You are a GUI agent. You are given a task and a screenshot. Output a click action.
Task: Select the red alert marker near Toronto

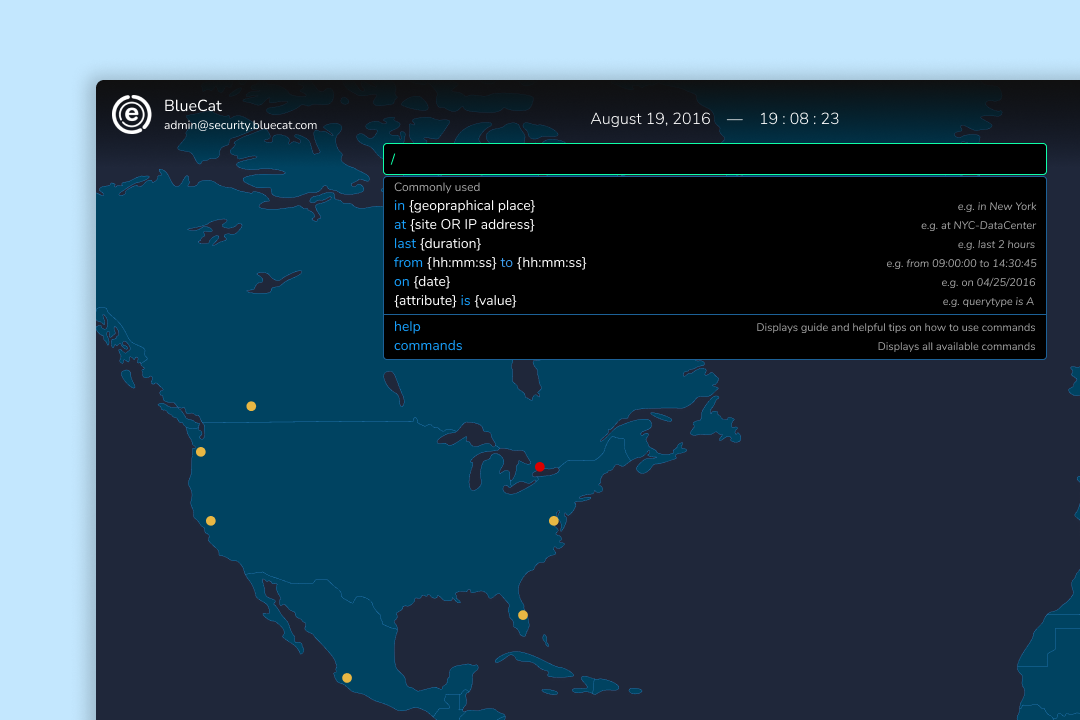click(540, 467)
